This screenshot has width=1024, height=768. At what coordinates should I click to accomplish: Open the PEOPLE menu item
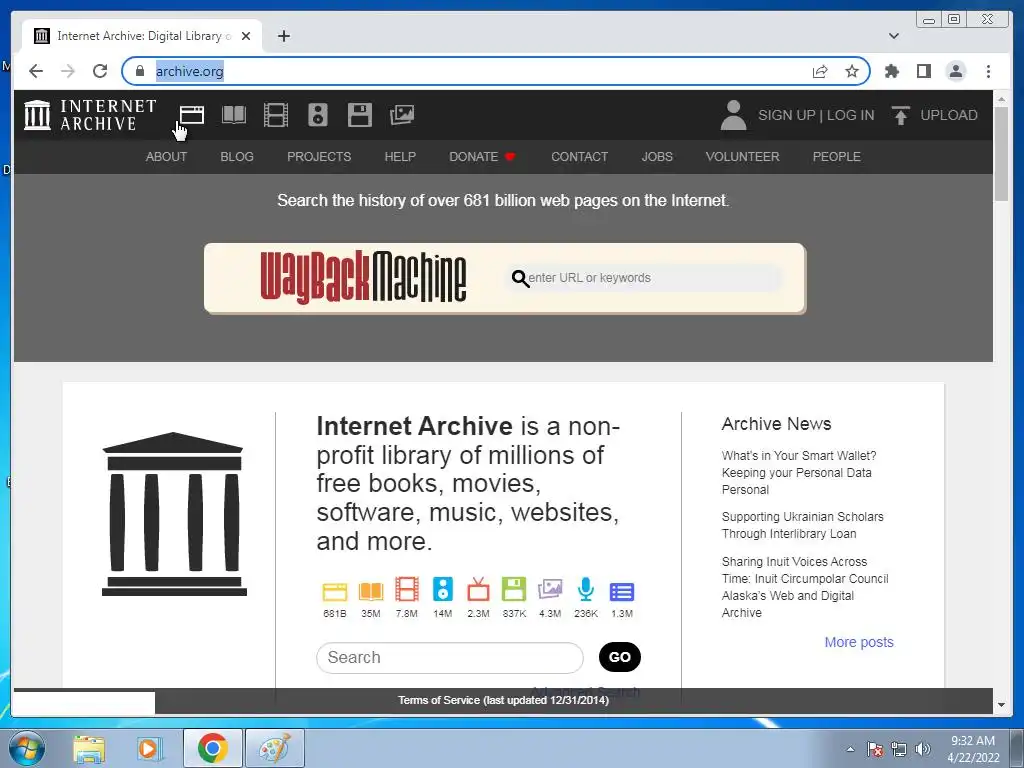[x=837, y=157]
